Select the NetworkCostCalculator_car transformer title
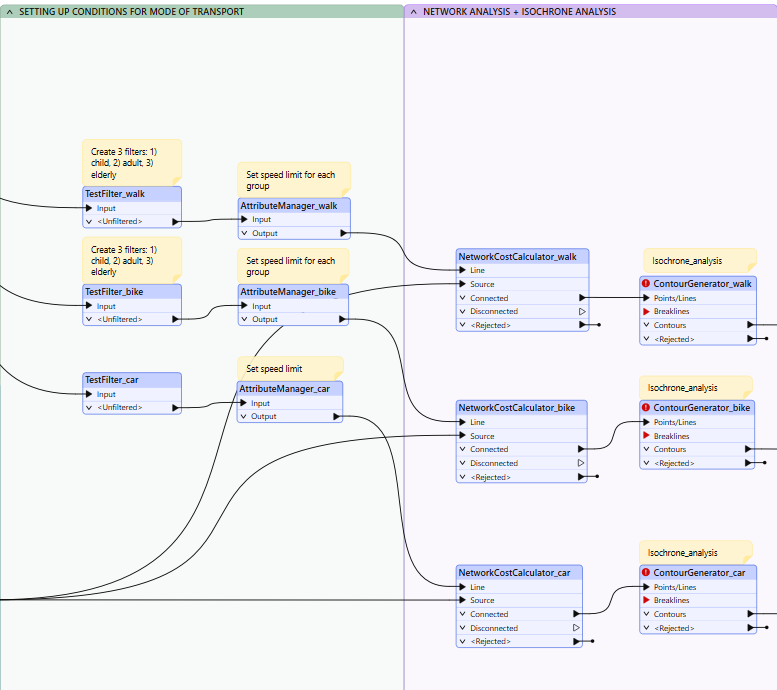 click(x=514, y=573)
